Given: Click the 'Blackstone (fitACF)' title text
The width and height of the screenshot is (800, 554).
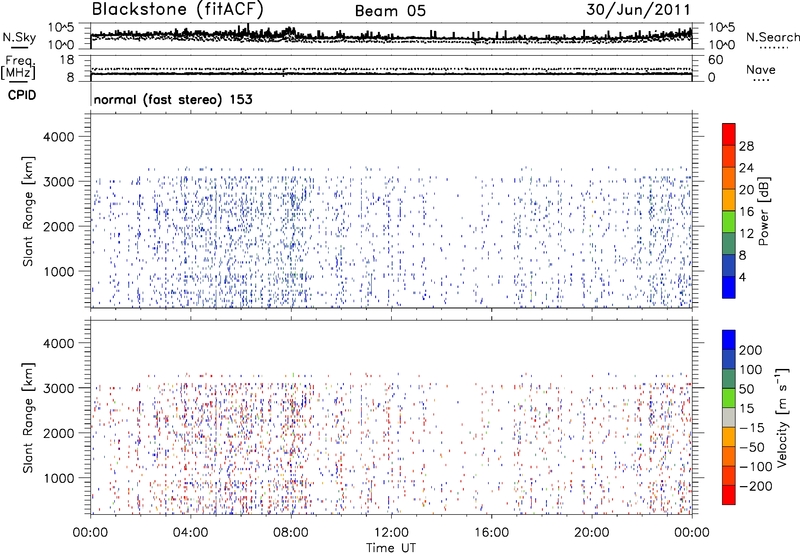Looking at the screenshot, I should 178,9.
